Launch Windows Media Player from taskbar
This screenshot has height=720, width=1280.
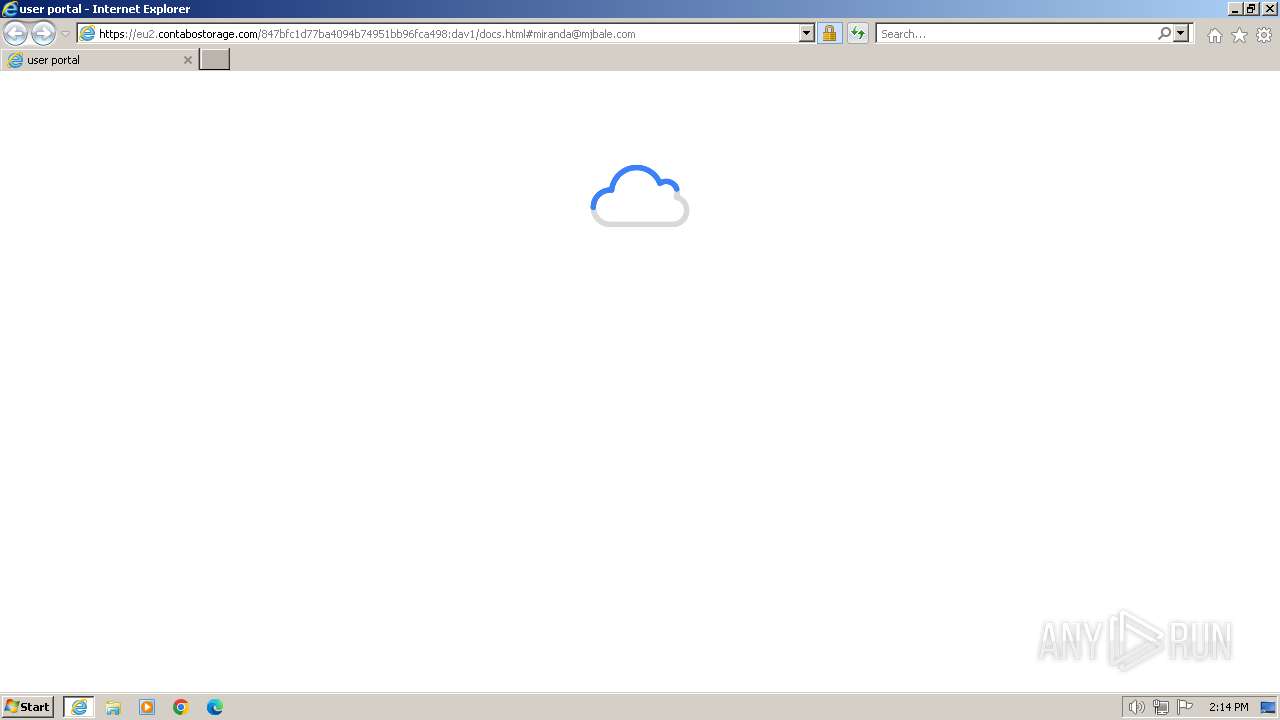tap(147, 707)
